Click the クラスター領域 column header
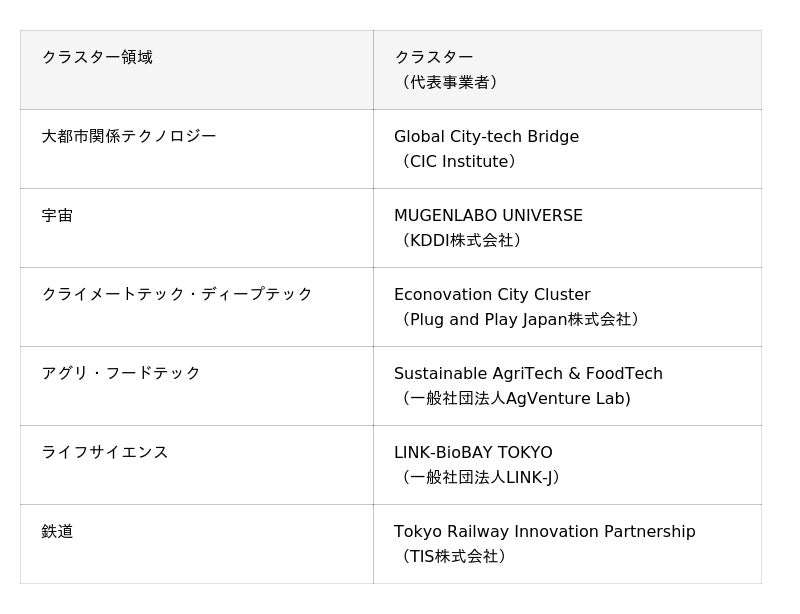Image resolution: width=800 pixels, height=614 pixels. pos(97,58)
